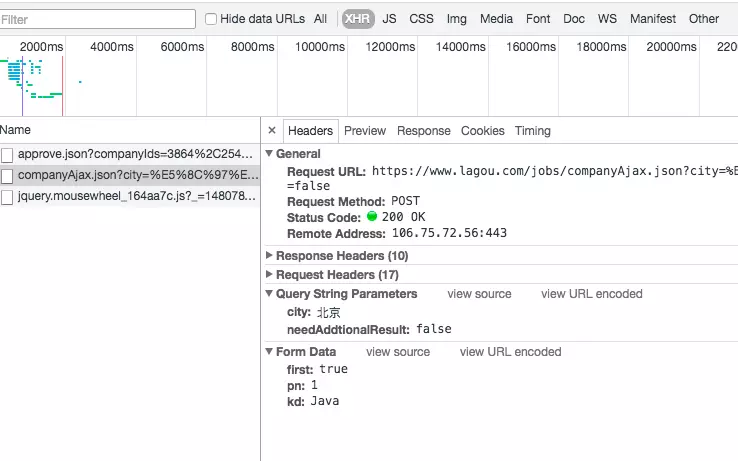Click view source for Form Data

point(397,352)
